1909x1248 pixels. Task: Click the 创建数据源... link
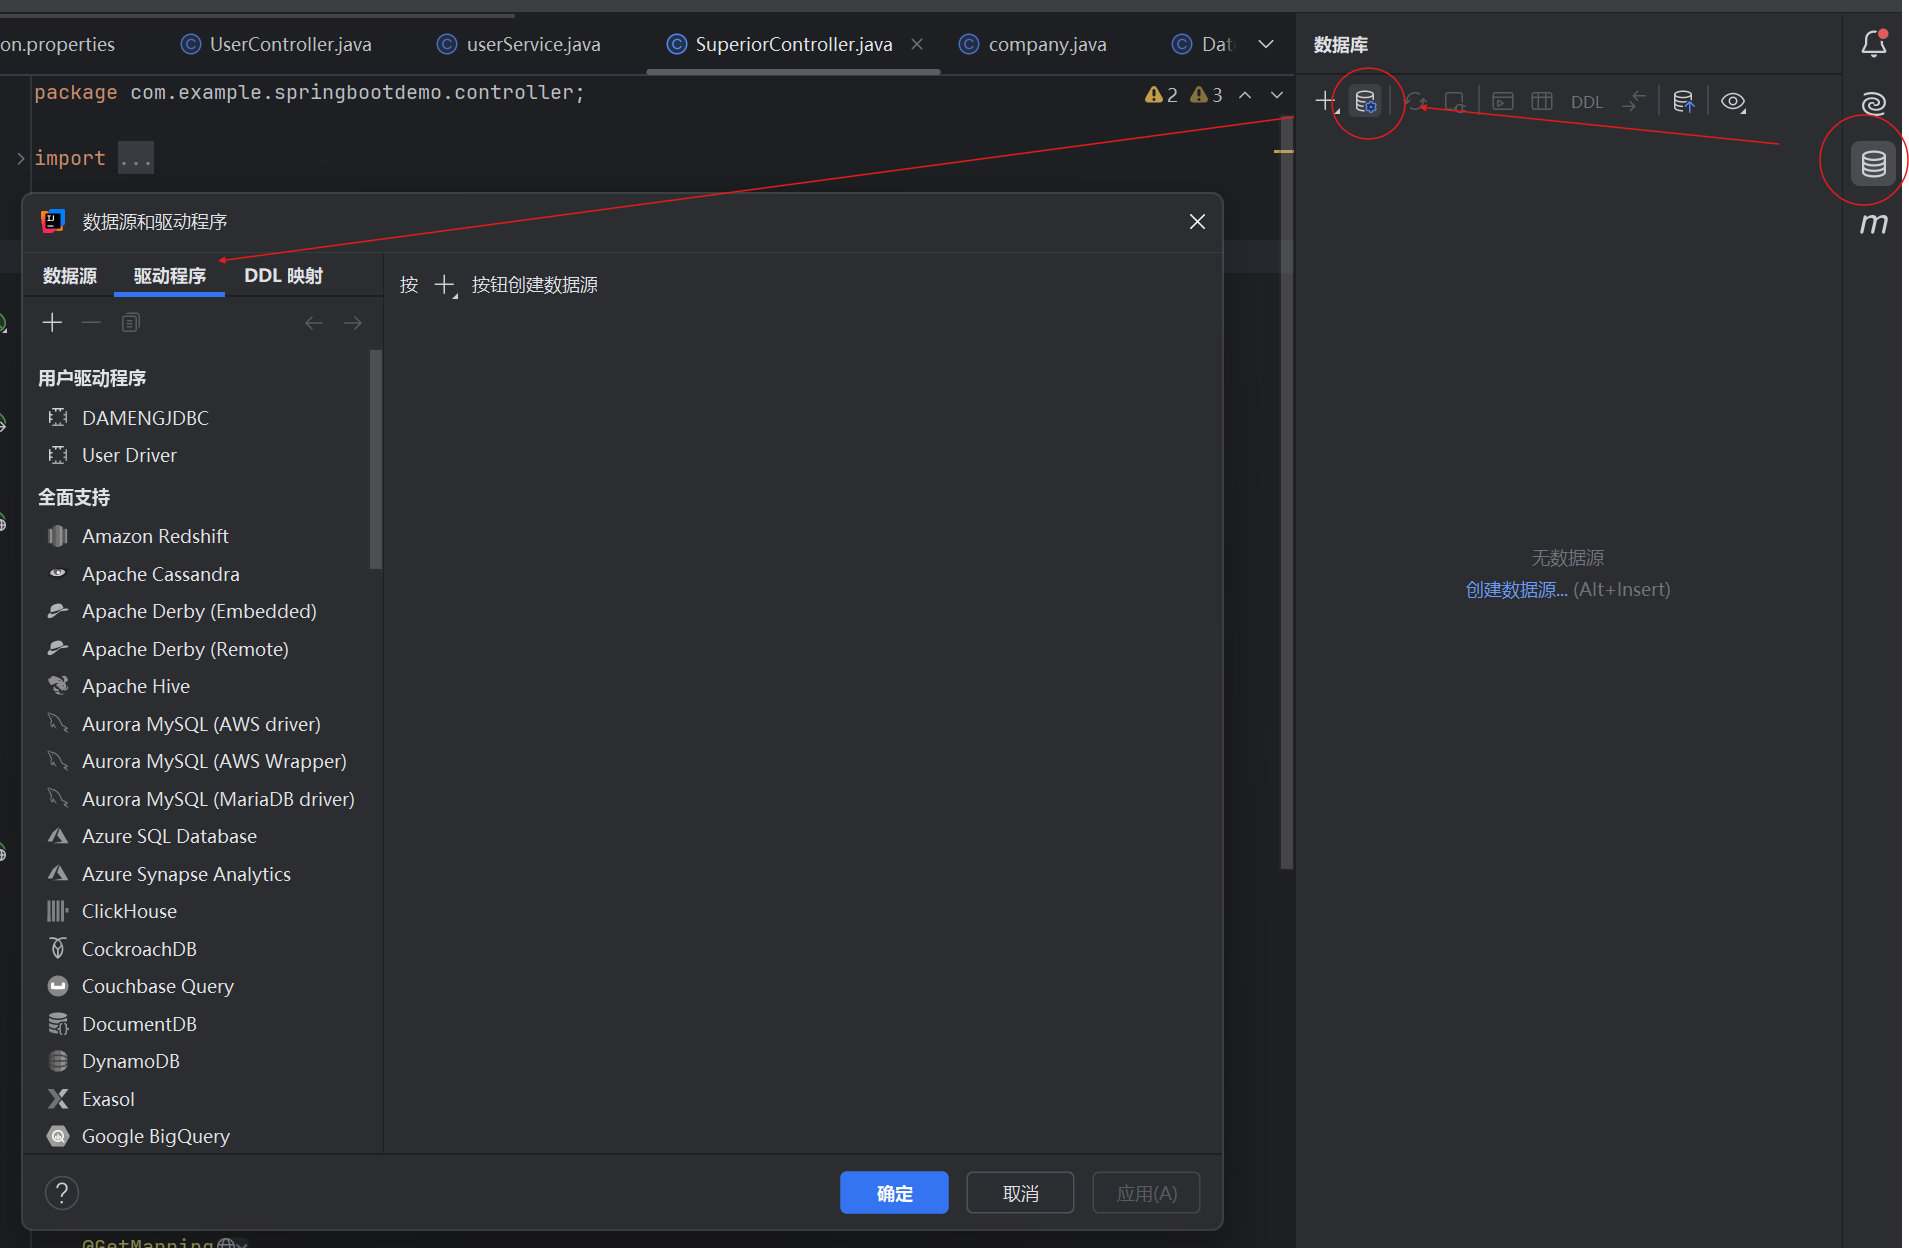(1516, 590)
